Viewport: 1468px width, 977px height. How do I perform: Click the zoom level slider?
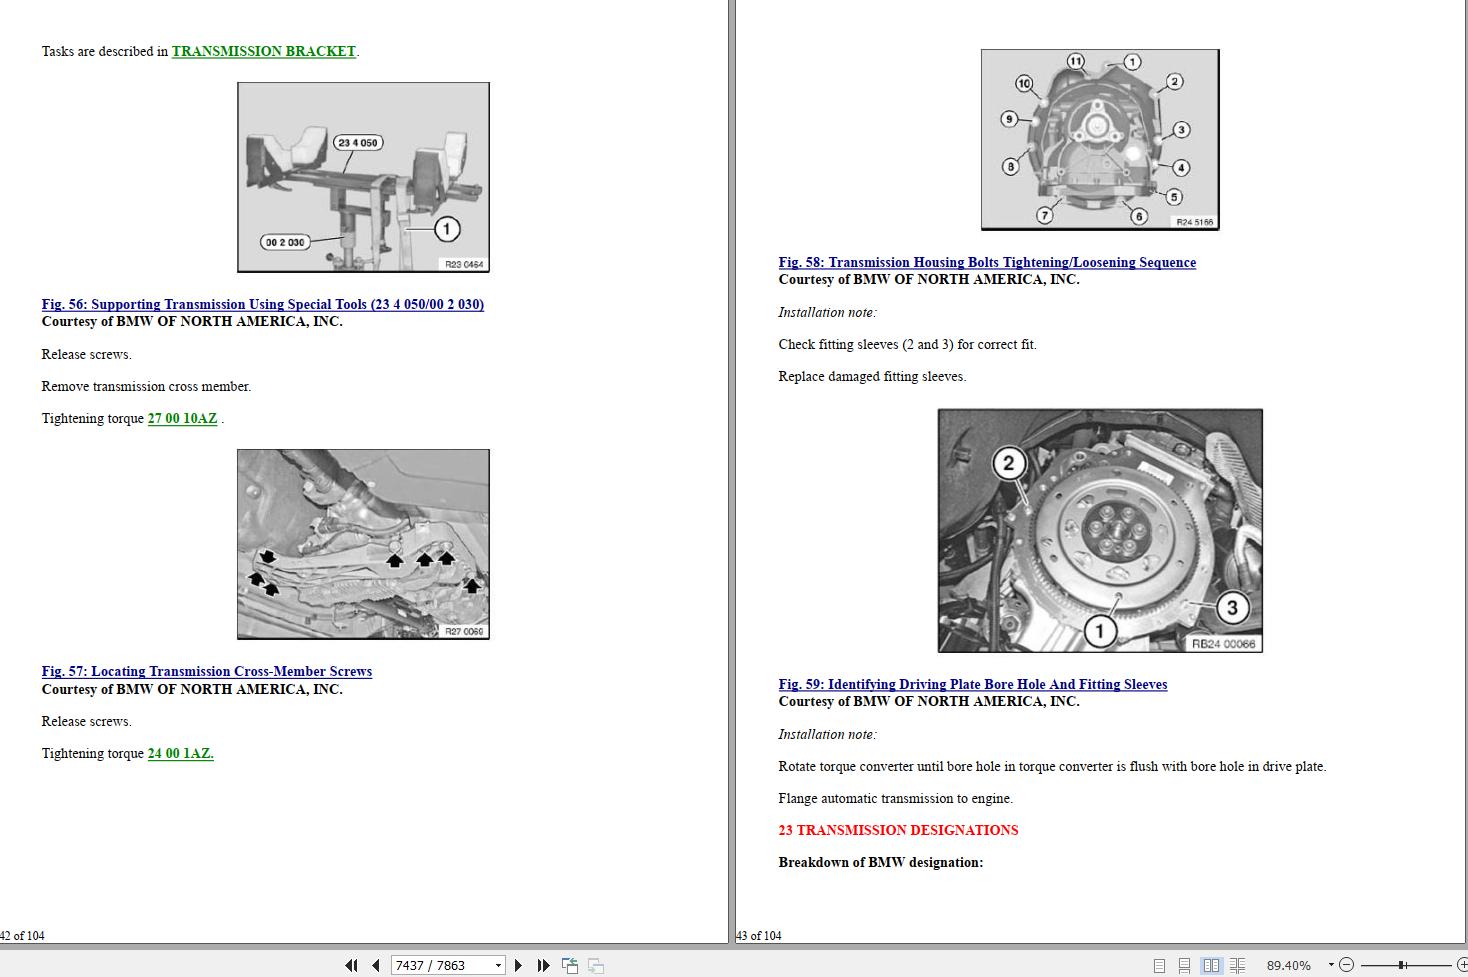(x=1403, y=965)
